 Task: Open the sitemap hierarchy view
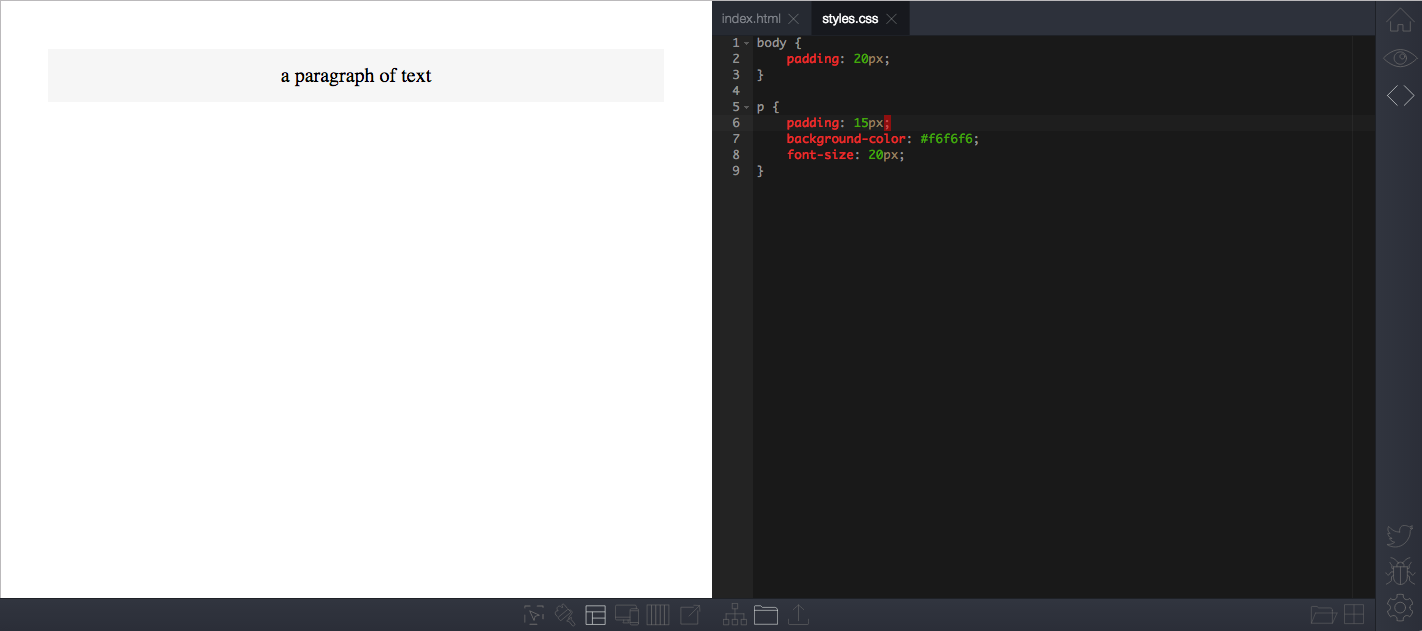click(734, 614)
